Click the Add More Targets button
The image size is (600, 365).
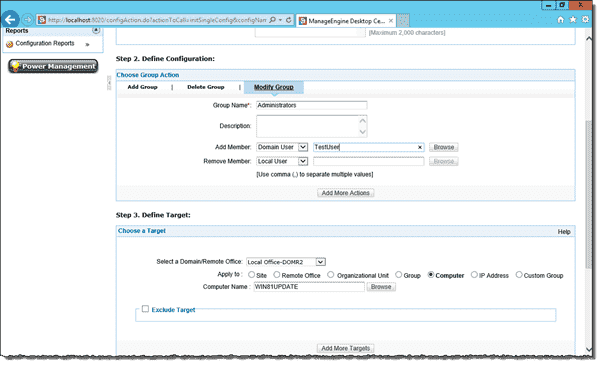[346, 349]
